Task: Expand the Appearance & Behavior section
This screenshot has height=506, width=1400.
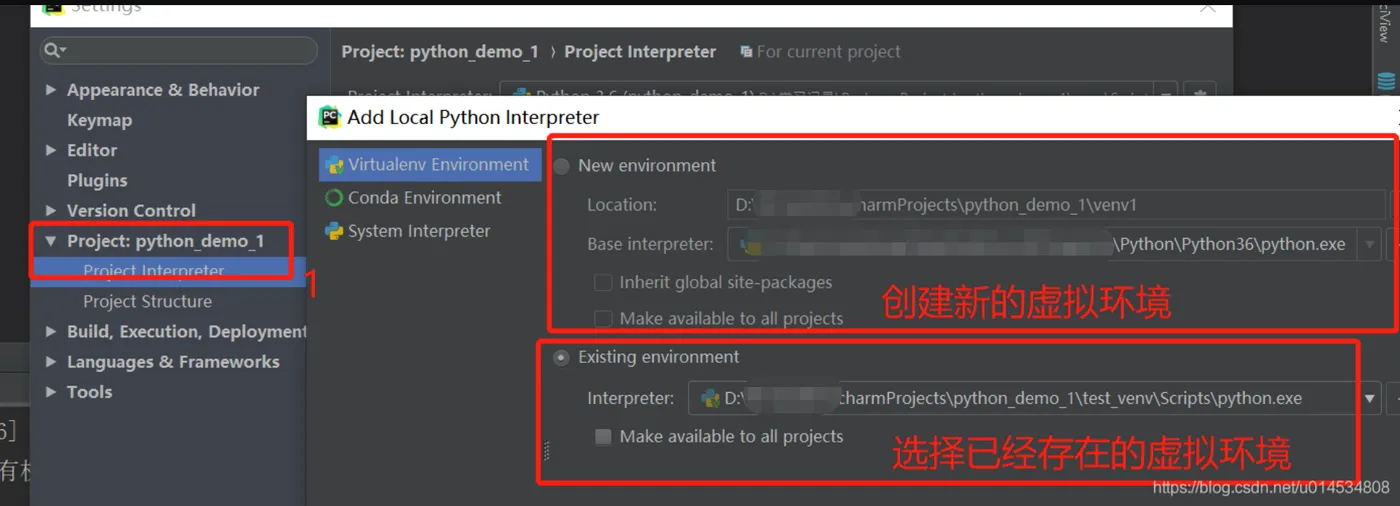Action: tap(51, 90)
